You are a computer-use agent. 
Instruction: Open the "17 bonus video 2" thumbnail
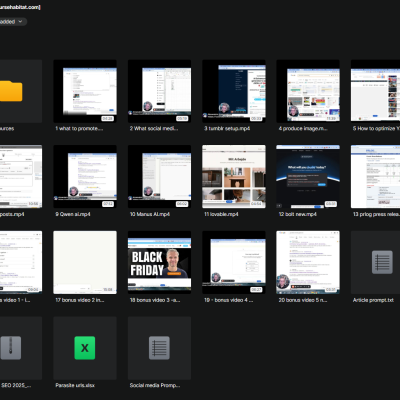[x=85, y=262]
